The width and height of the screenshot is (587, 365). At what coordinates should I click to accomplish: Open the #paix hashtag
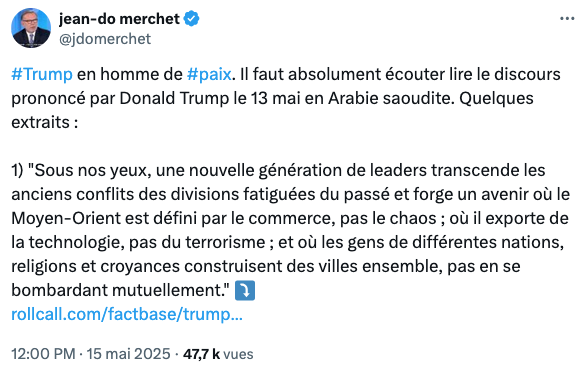(209, 74)
